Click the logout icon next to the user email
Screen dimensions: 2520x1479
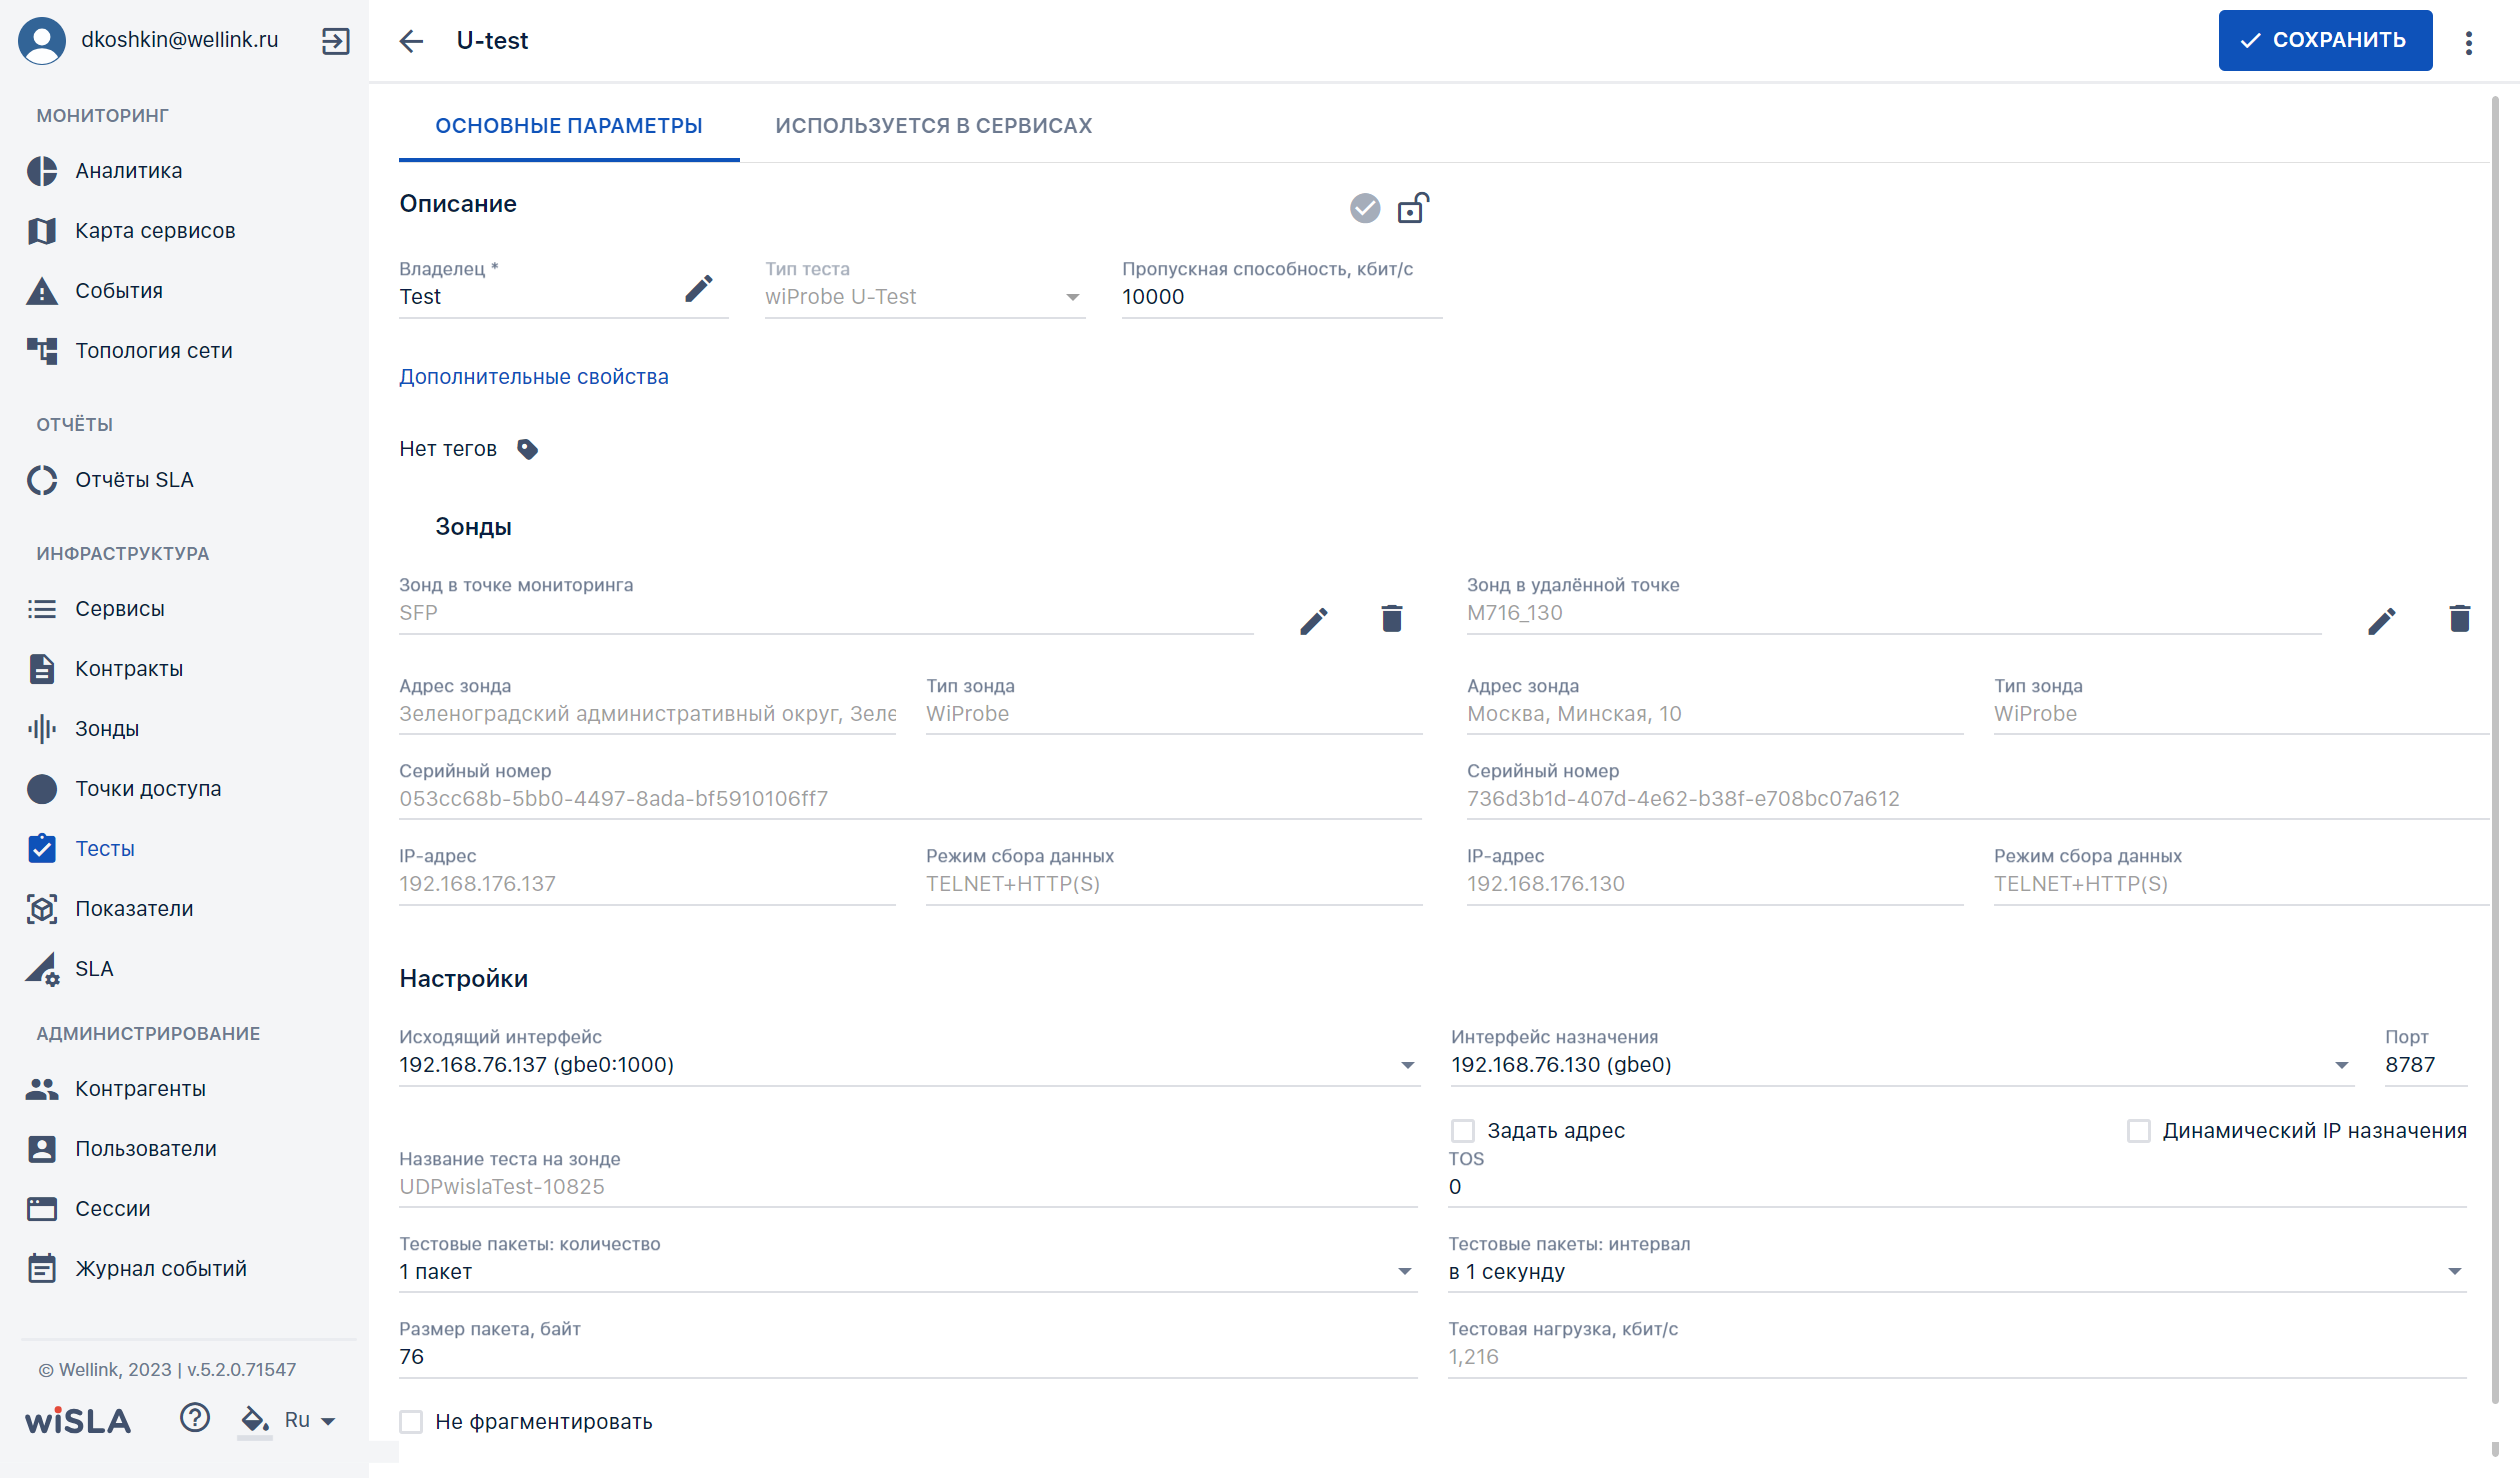coord(336,41)
